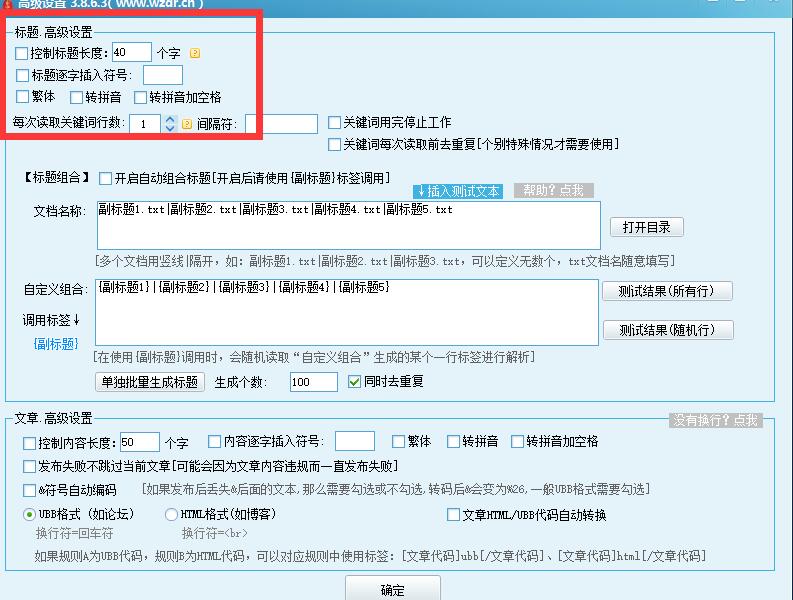Enable 控制标题长度 checkbox
Image resolution: width=793 pixels, height=600 pixels.
coord(23,53)
